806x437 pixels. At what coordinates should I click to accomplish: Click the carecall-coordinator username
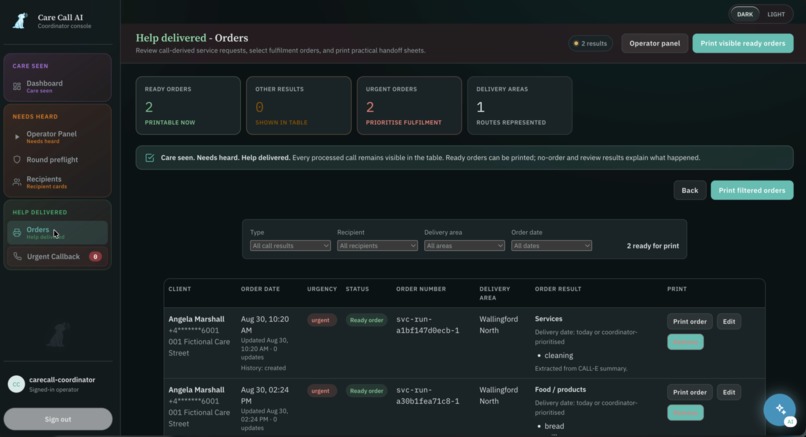[x=62, y=380]
